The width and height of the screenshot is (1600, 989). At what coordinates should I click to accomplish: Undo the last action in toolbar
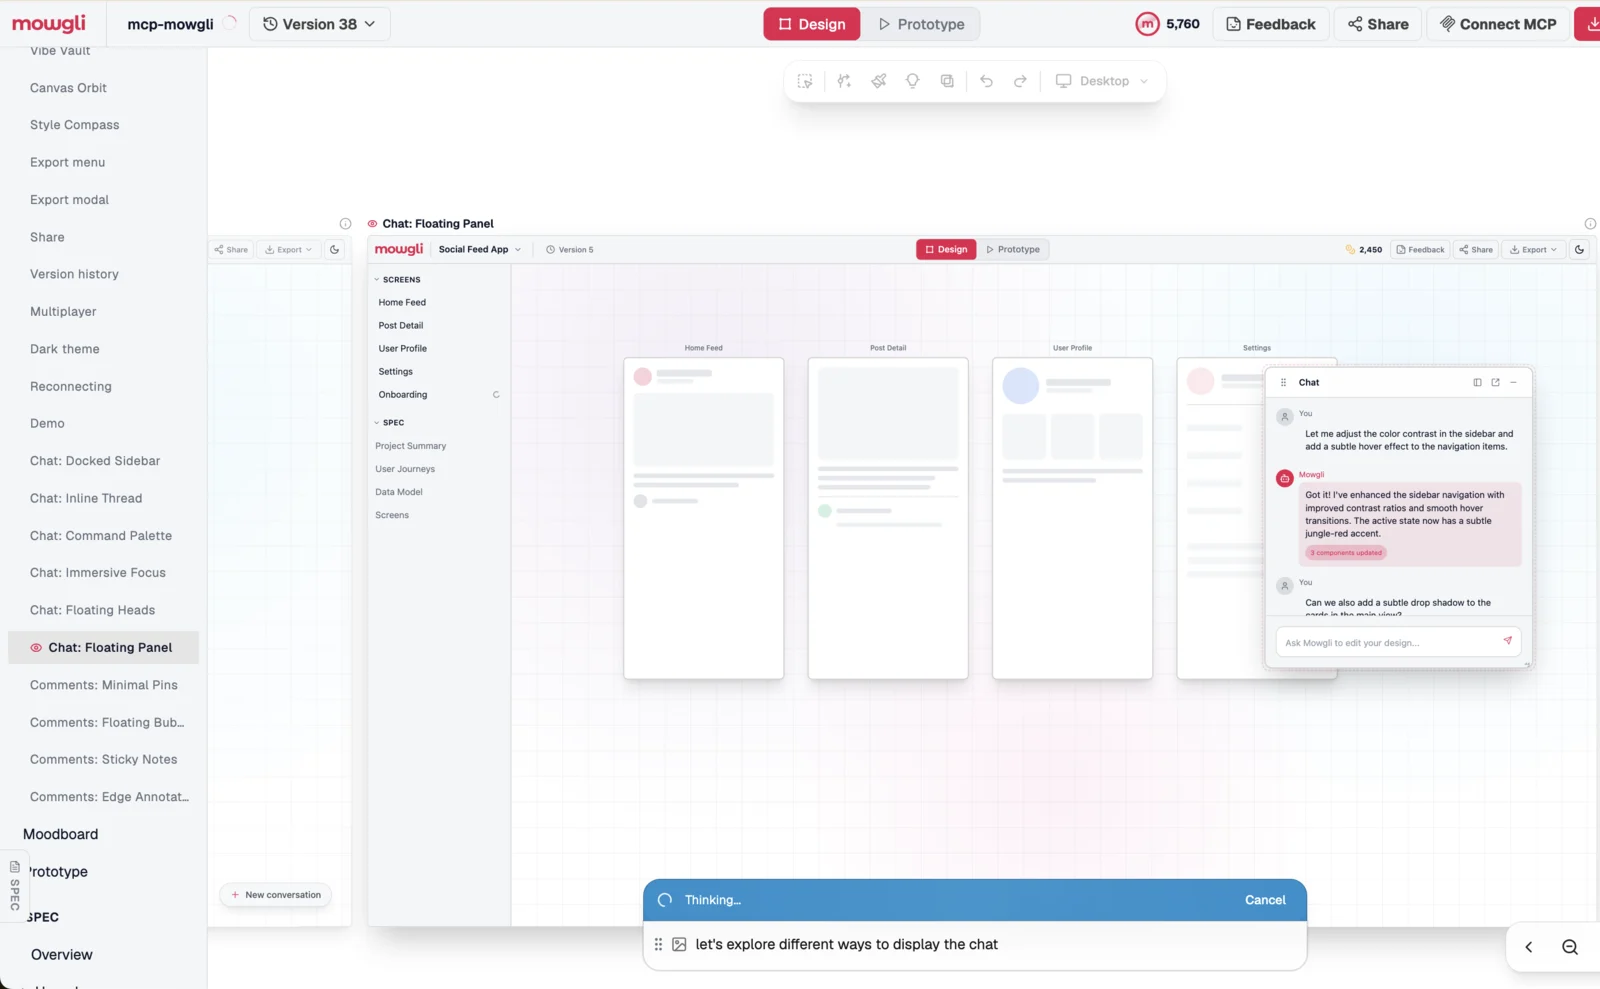coord(986,81)
